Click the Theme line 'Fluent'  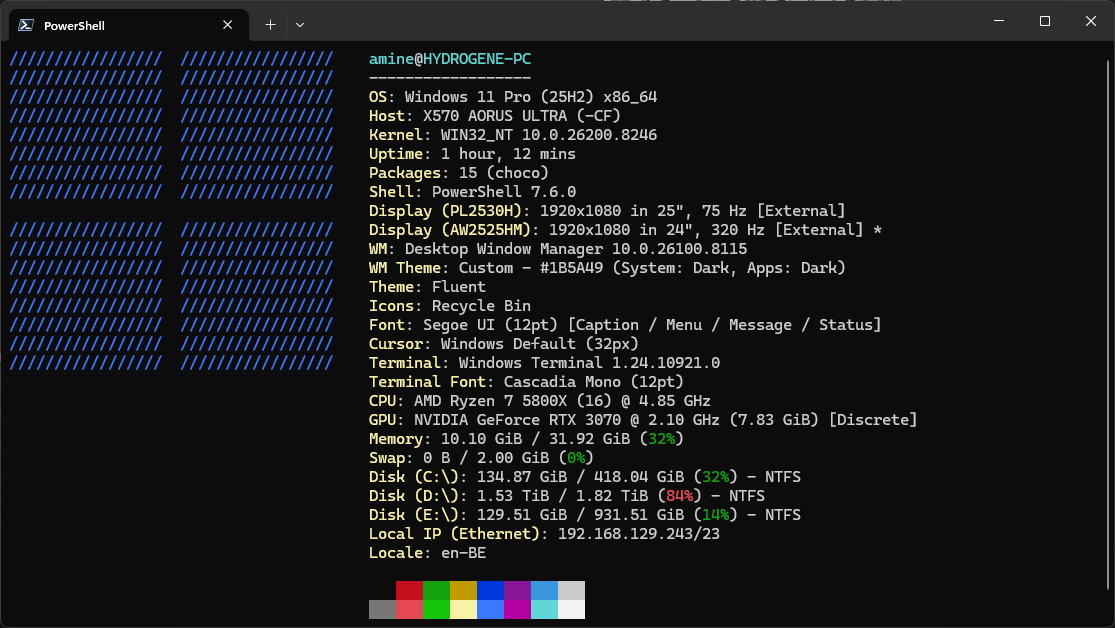click(427, 287)
